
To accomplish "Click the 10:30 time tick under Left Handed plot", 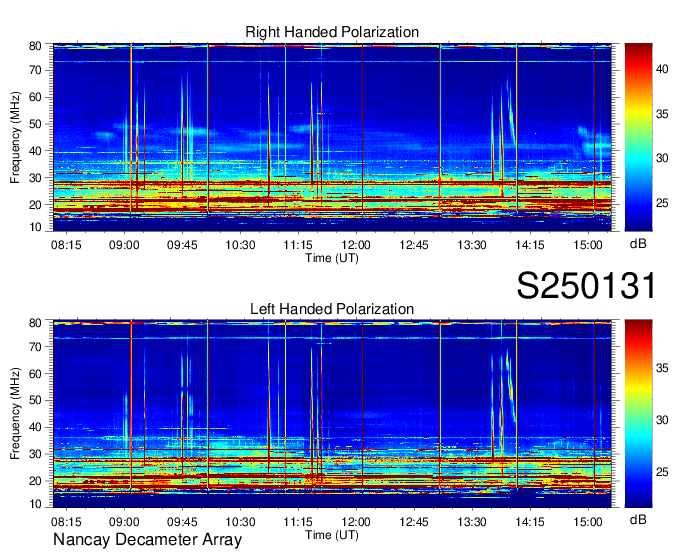I will (x=240, y=522).
